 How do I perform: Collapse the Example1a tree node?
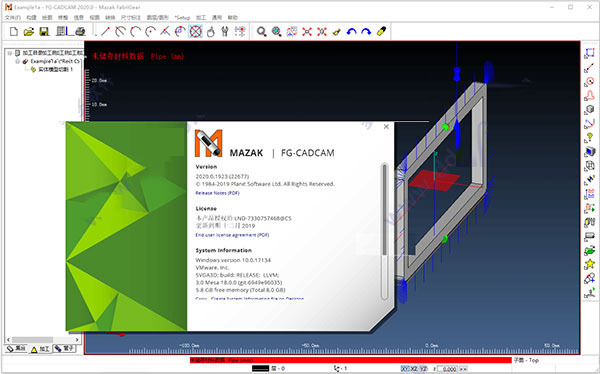18,61
